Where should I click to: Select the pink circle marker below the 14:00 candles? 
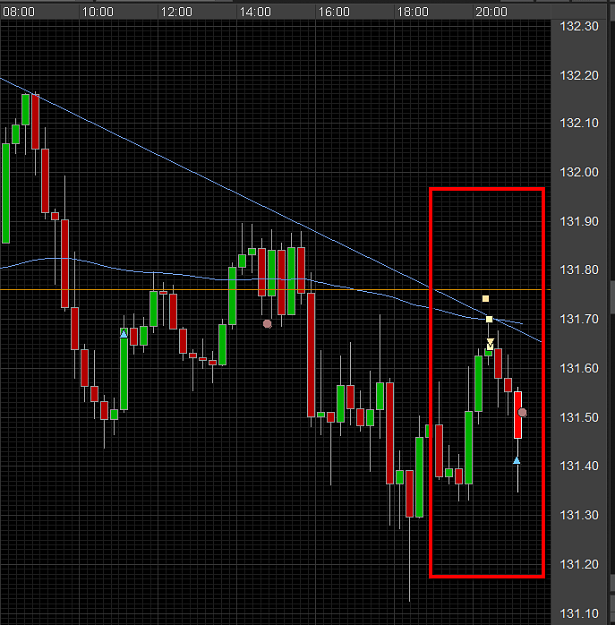click(x=267, y=324)
